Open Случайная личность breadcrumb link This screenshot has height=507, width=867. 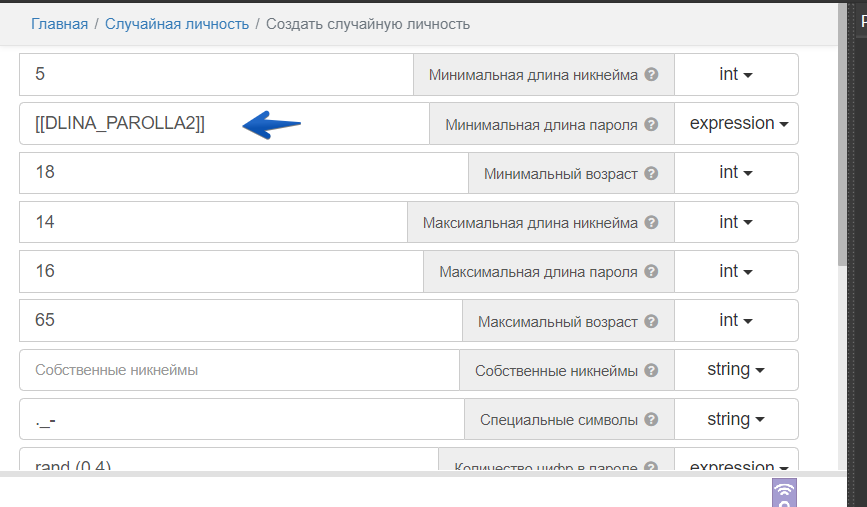(x=177, y=23)
